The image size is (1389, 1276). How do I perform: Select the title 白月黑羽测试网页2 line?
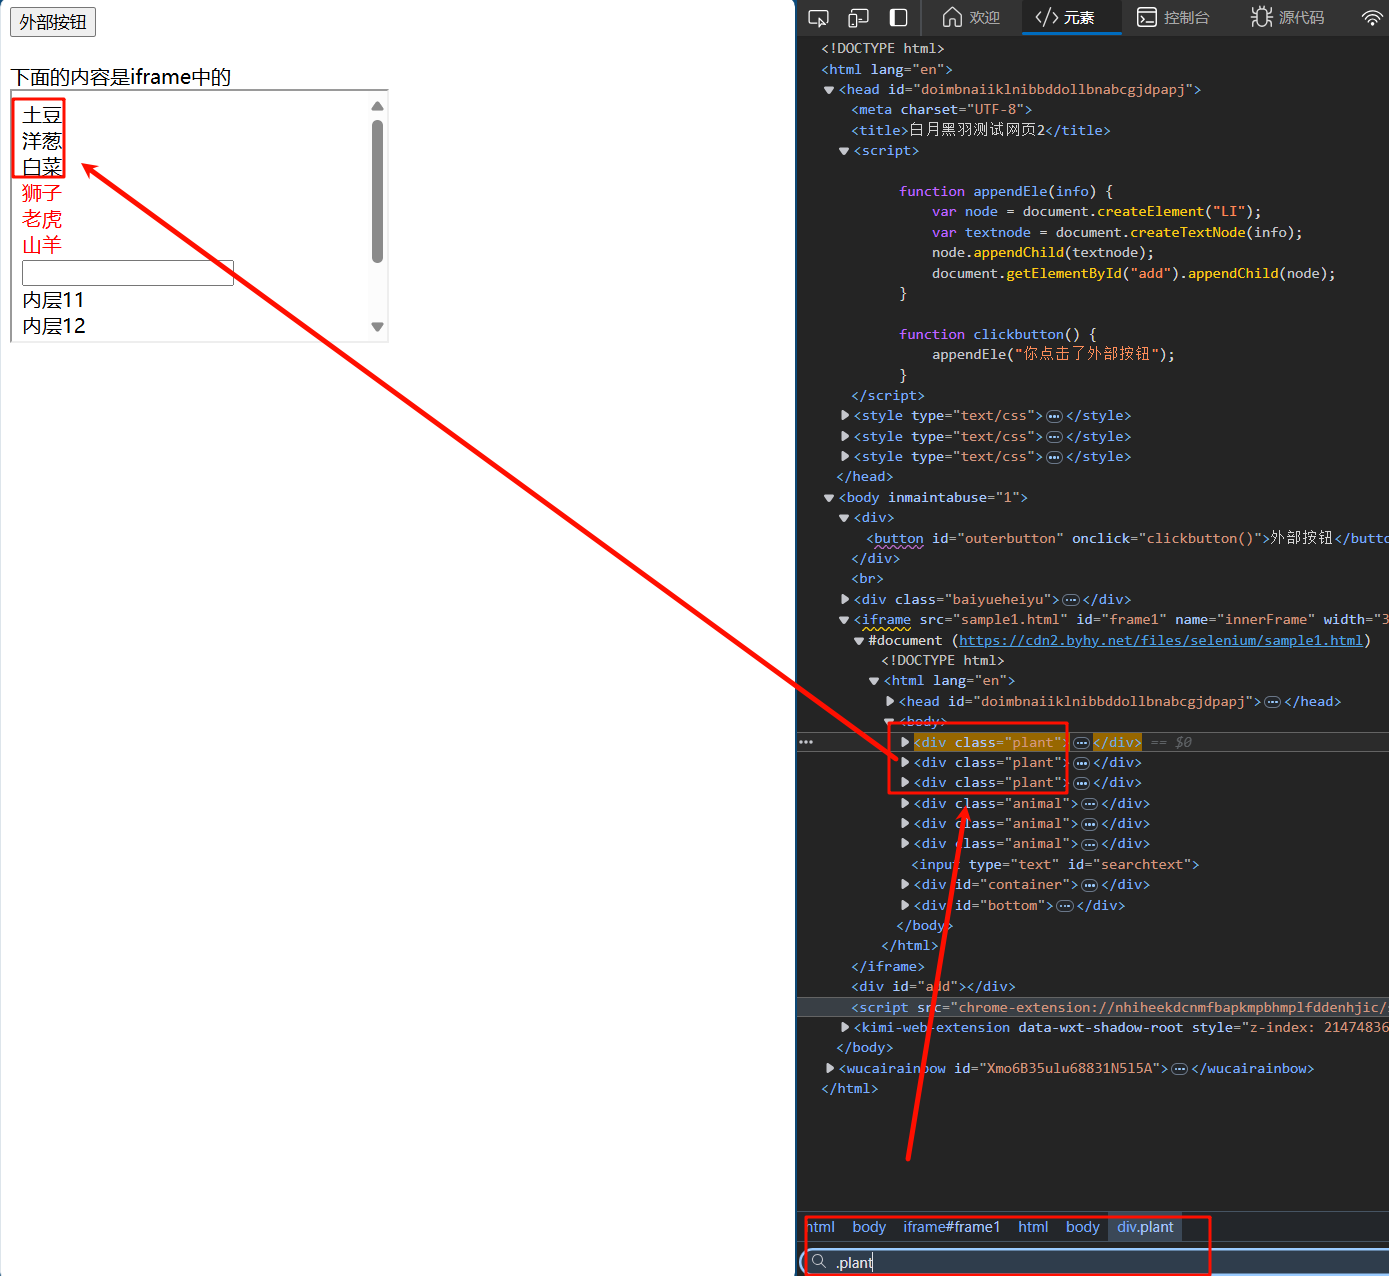tap(981, 130)
